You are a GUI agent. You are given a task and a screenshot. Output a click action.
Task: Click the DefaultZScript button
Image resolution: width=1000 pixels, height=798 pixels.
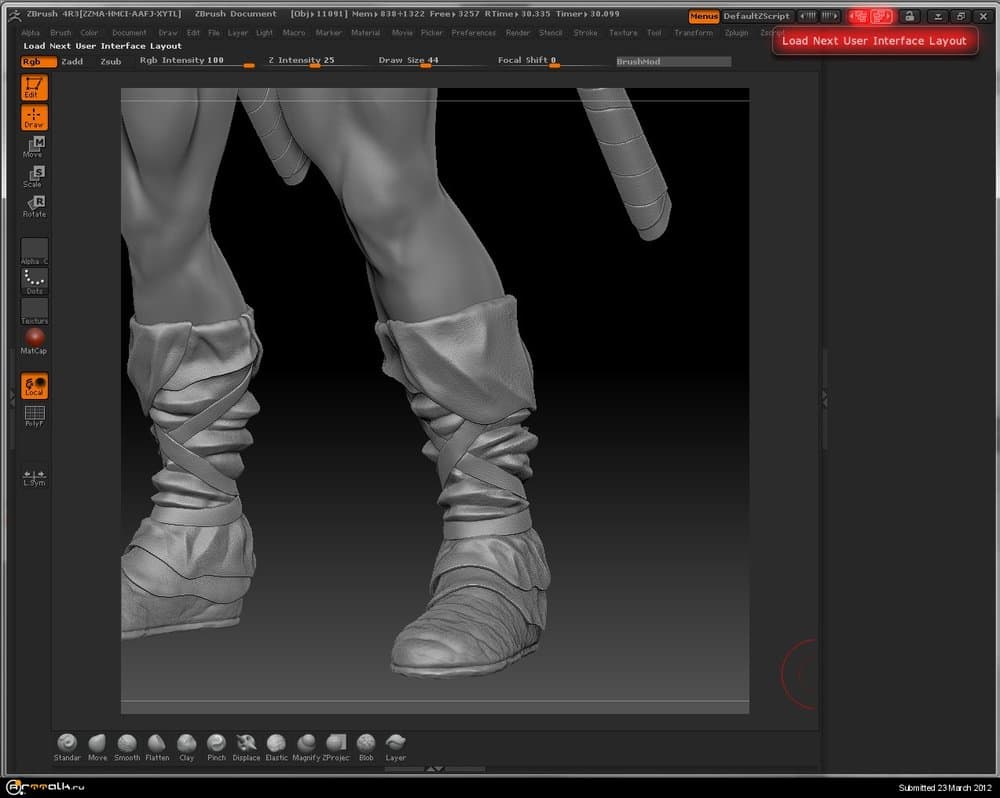coord(757,16)
